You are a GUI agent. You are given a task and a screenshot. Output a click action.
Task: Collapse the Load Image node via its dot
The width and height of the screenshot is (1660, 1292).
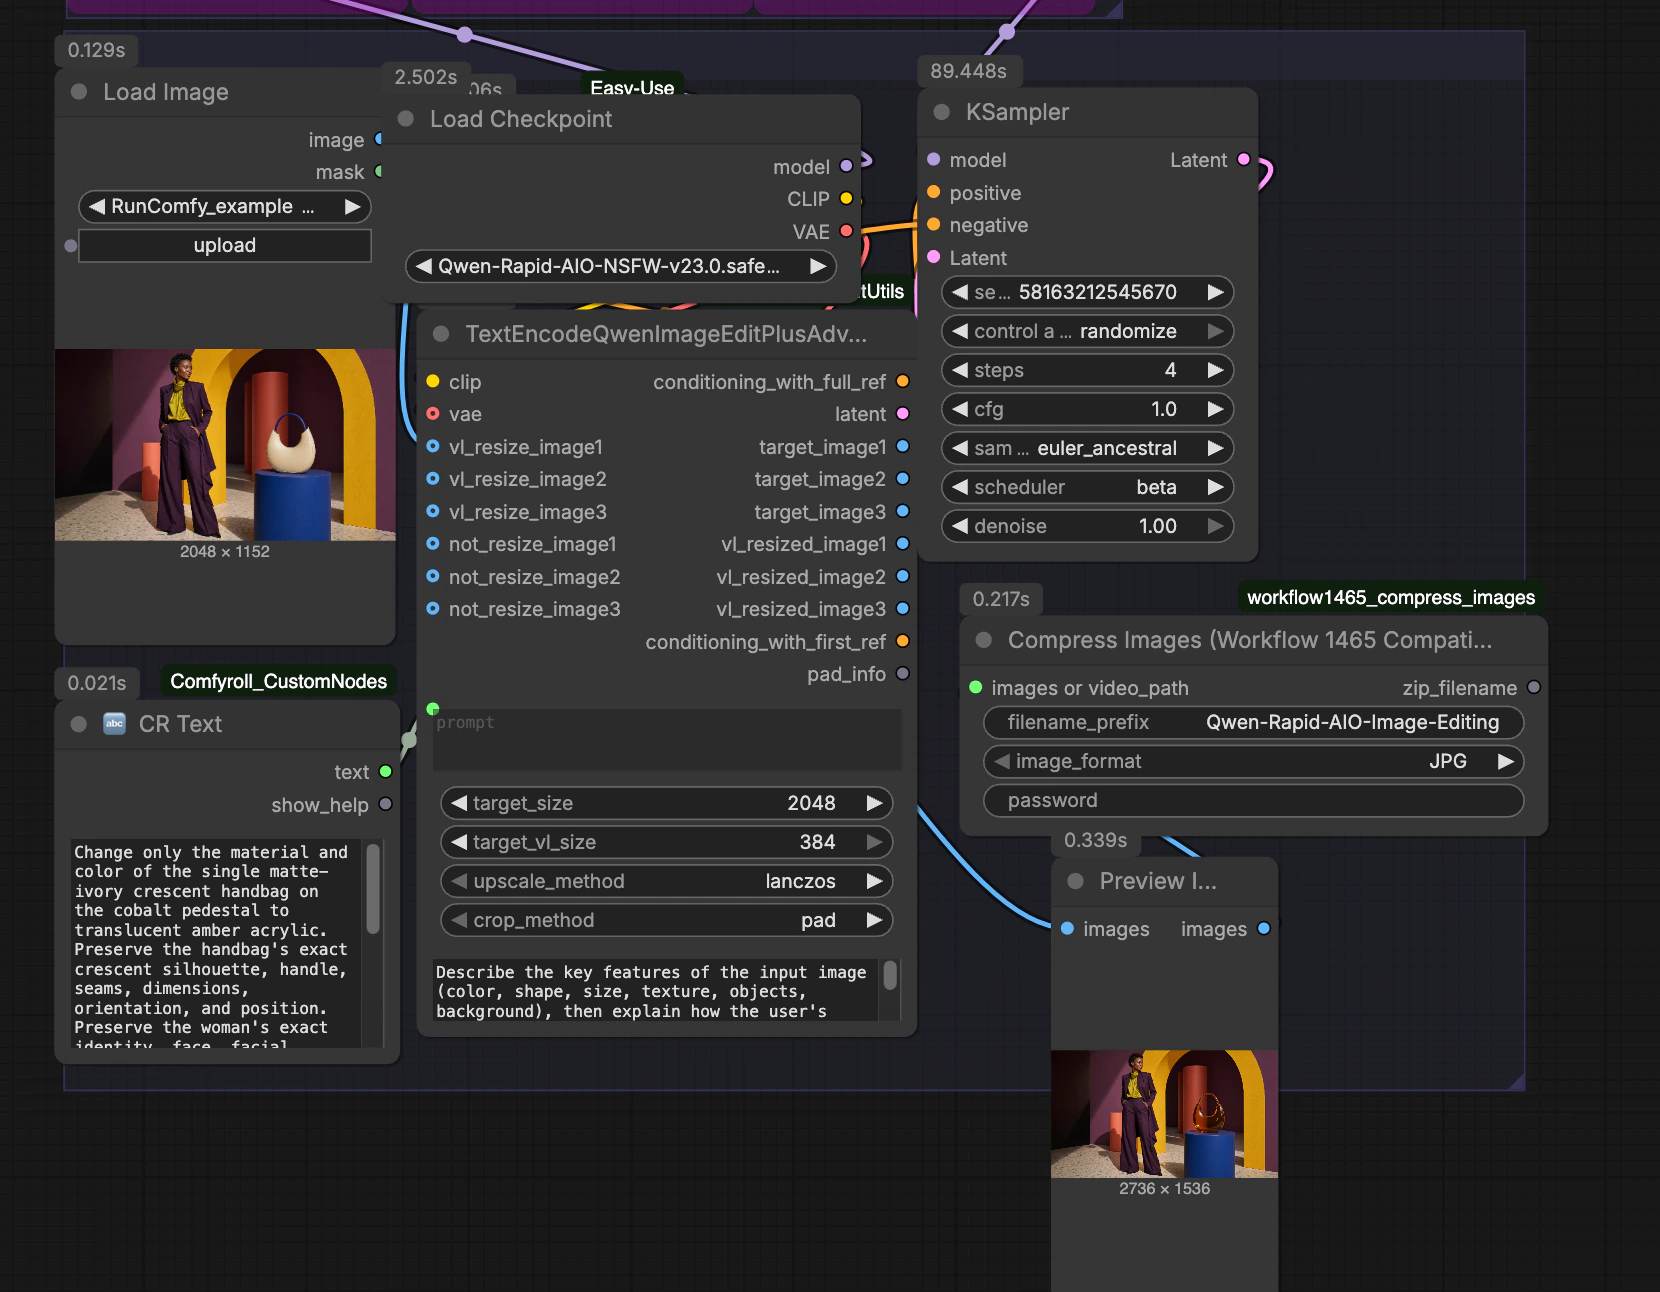[79, 92]
